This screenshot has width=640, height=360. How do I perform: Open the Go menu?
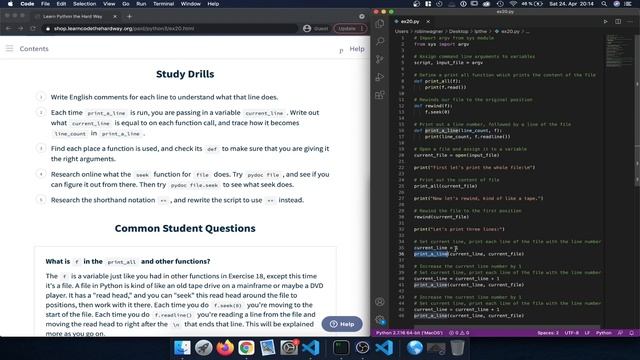click(126, 4)
